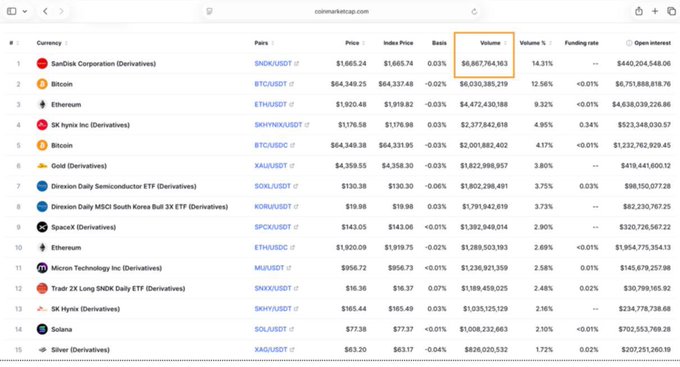Click the SK Hynix logo in SKHY/USDT row
Screen dimensions: 680x367
click(42, 308)
